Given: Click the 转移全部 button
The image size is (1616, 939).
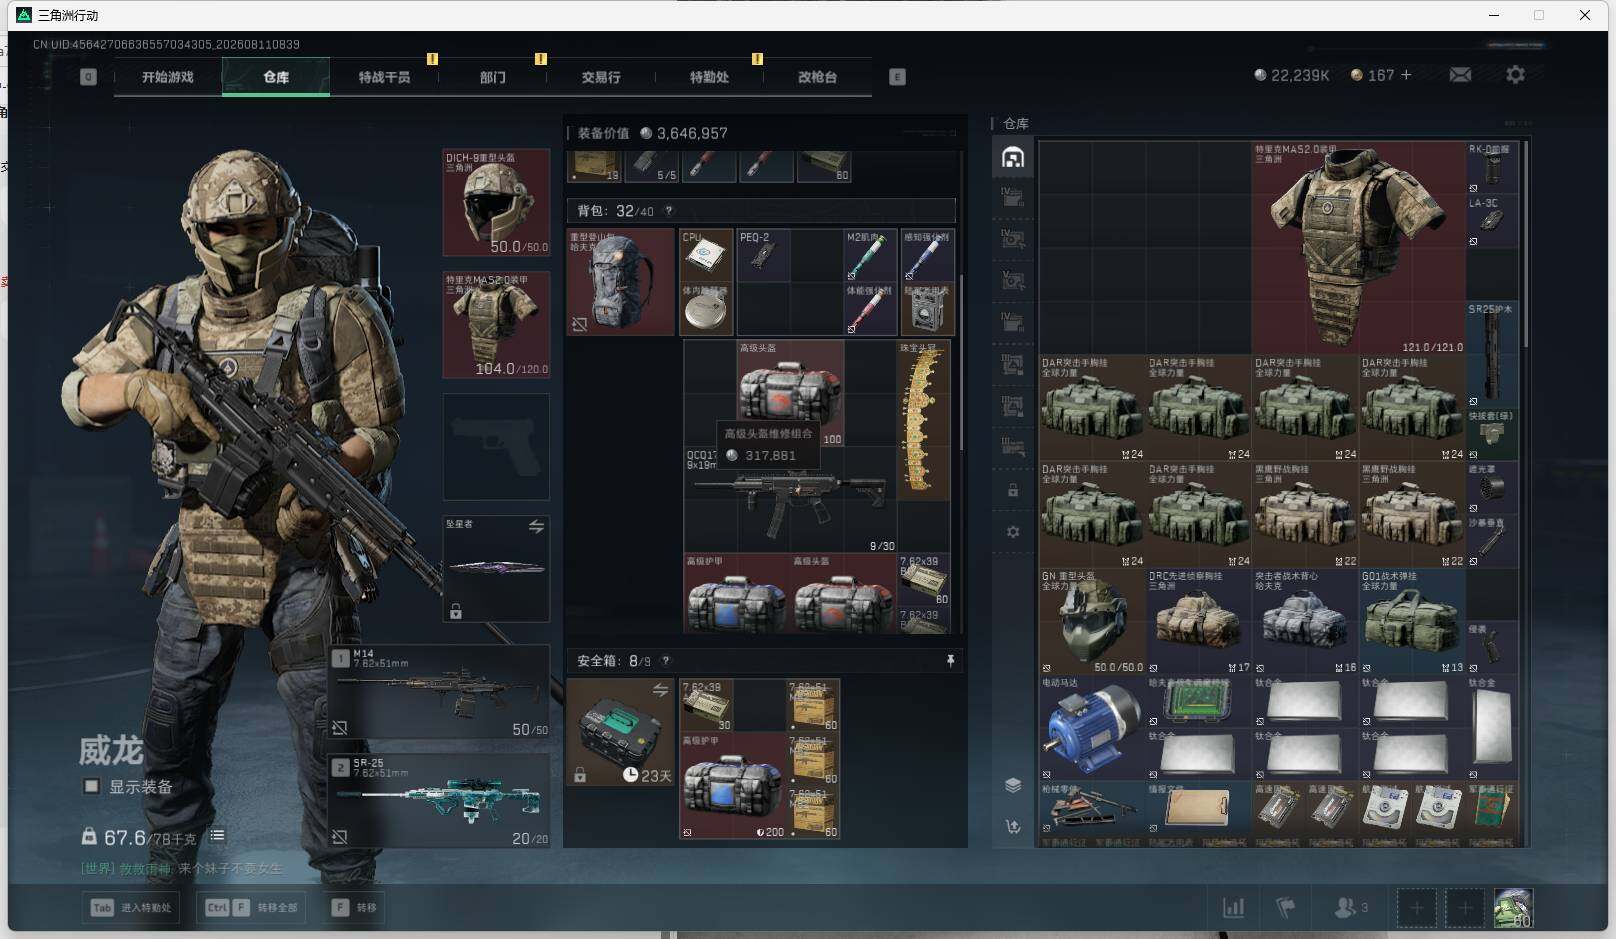Looking at the screenshot, I should click(251, 908).
